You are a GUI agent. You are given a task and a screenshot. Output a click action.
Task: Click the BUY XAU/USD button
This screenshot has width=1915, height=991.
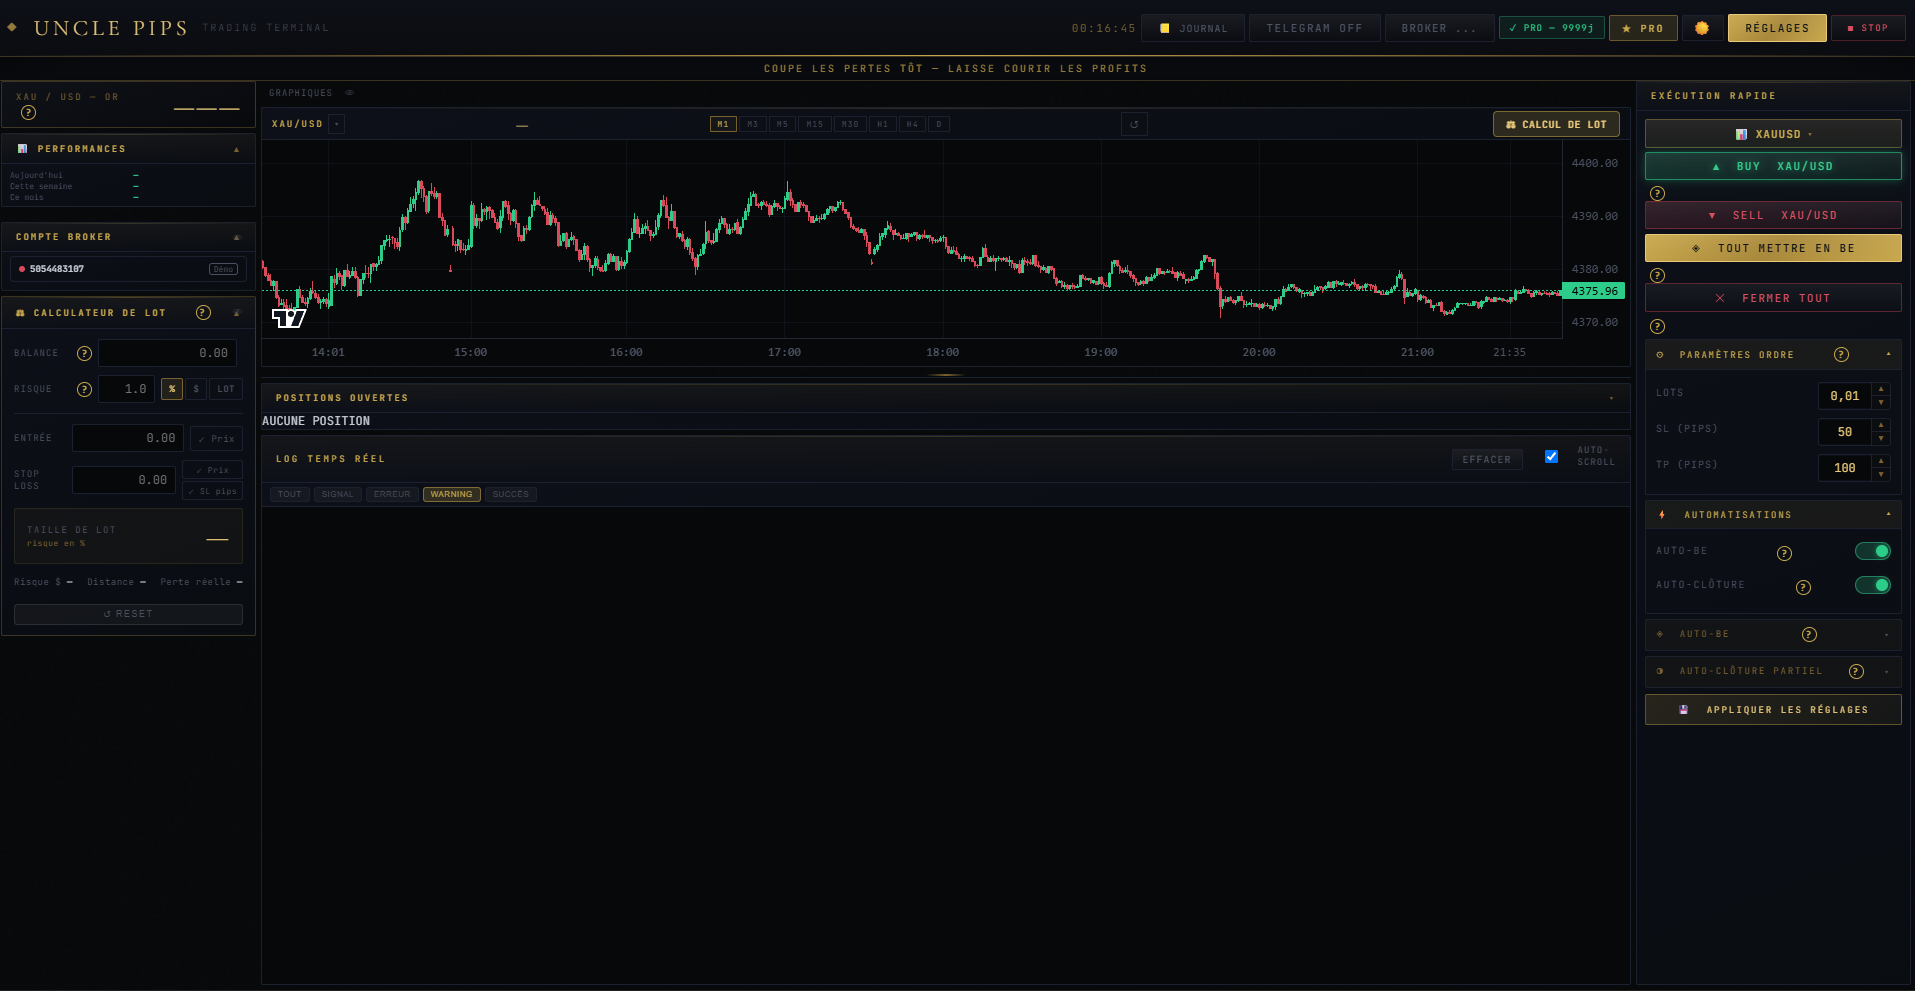(x=1773, y=166)
